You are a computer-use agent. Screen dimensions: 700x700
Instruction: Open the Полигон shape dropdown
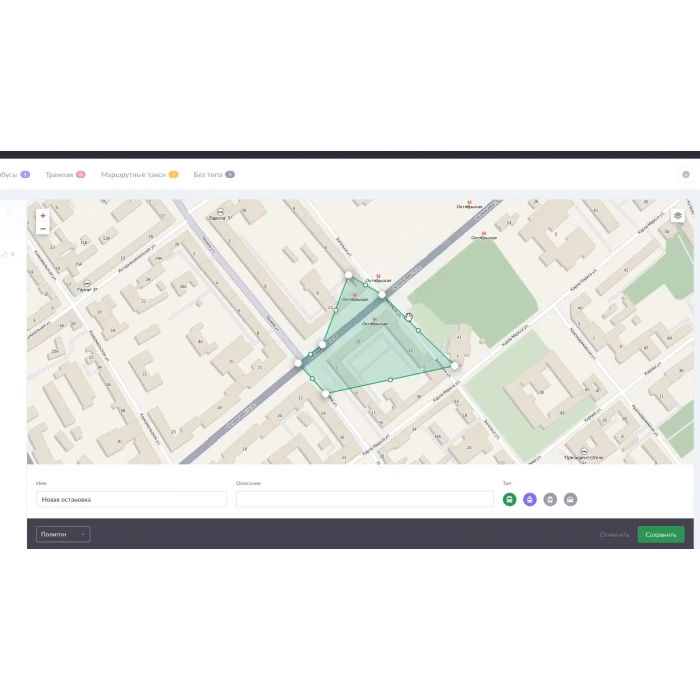[63, 534]
